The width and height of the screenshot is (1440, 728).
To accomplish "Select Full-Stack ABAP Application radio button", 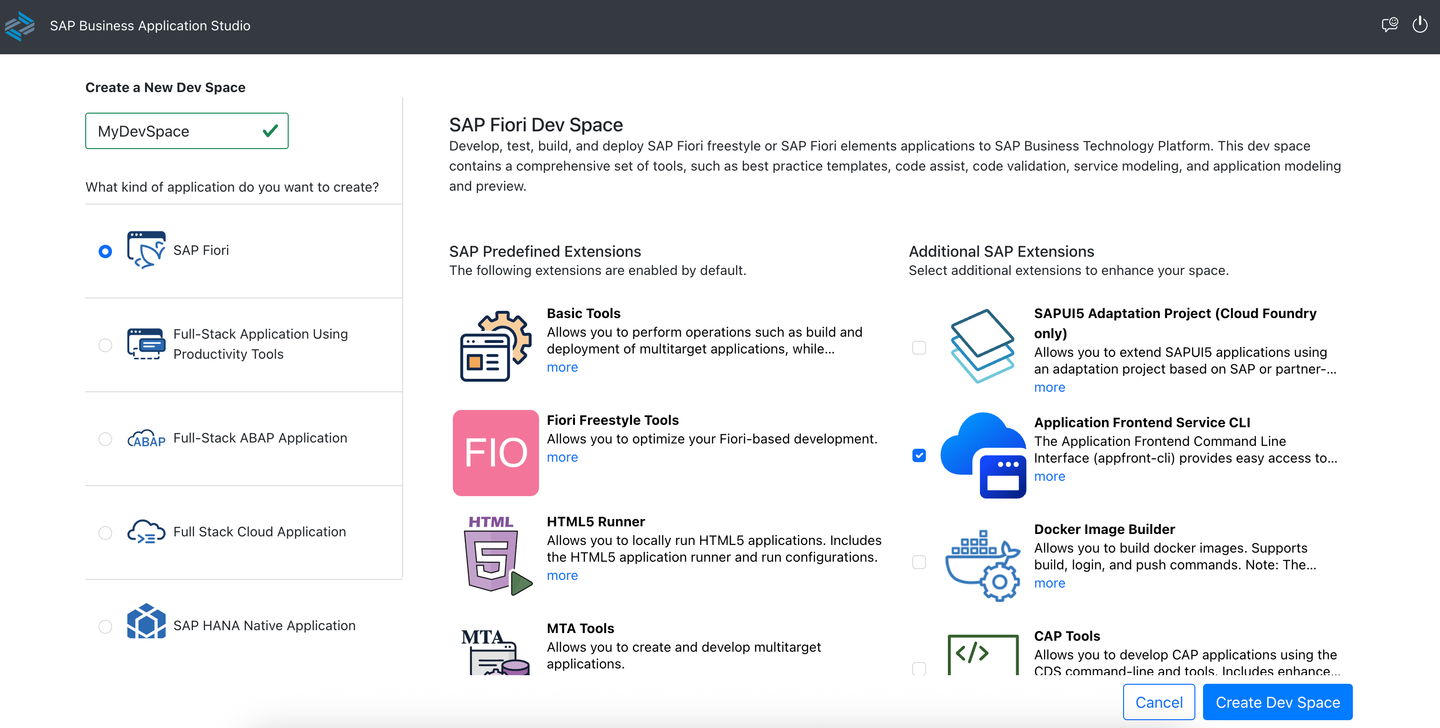I will (x=105, y=439).
